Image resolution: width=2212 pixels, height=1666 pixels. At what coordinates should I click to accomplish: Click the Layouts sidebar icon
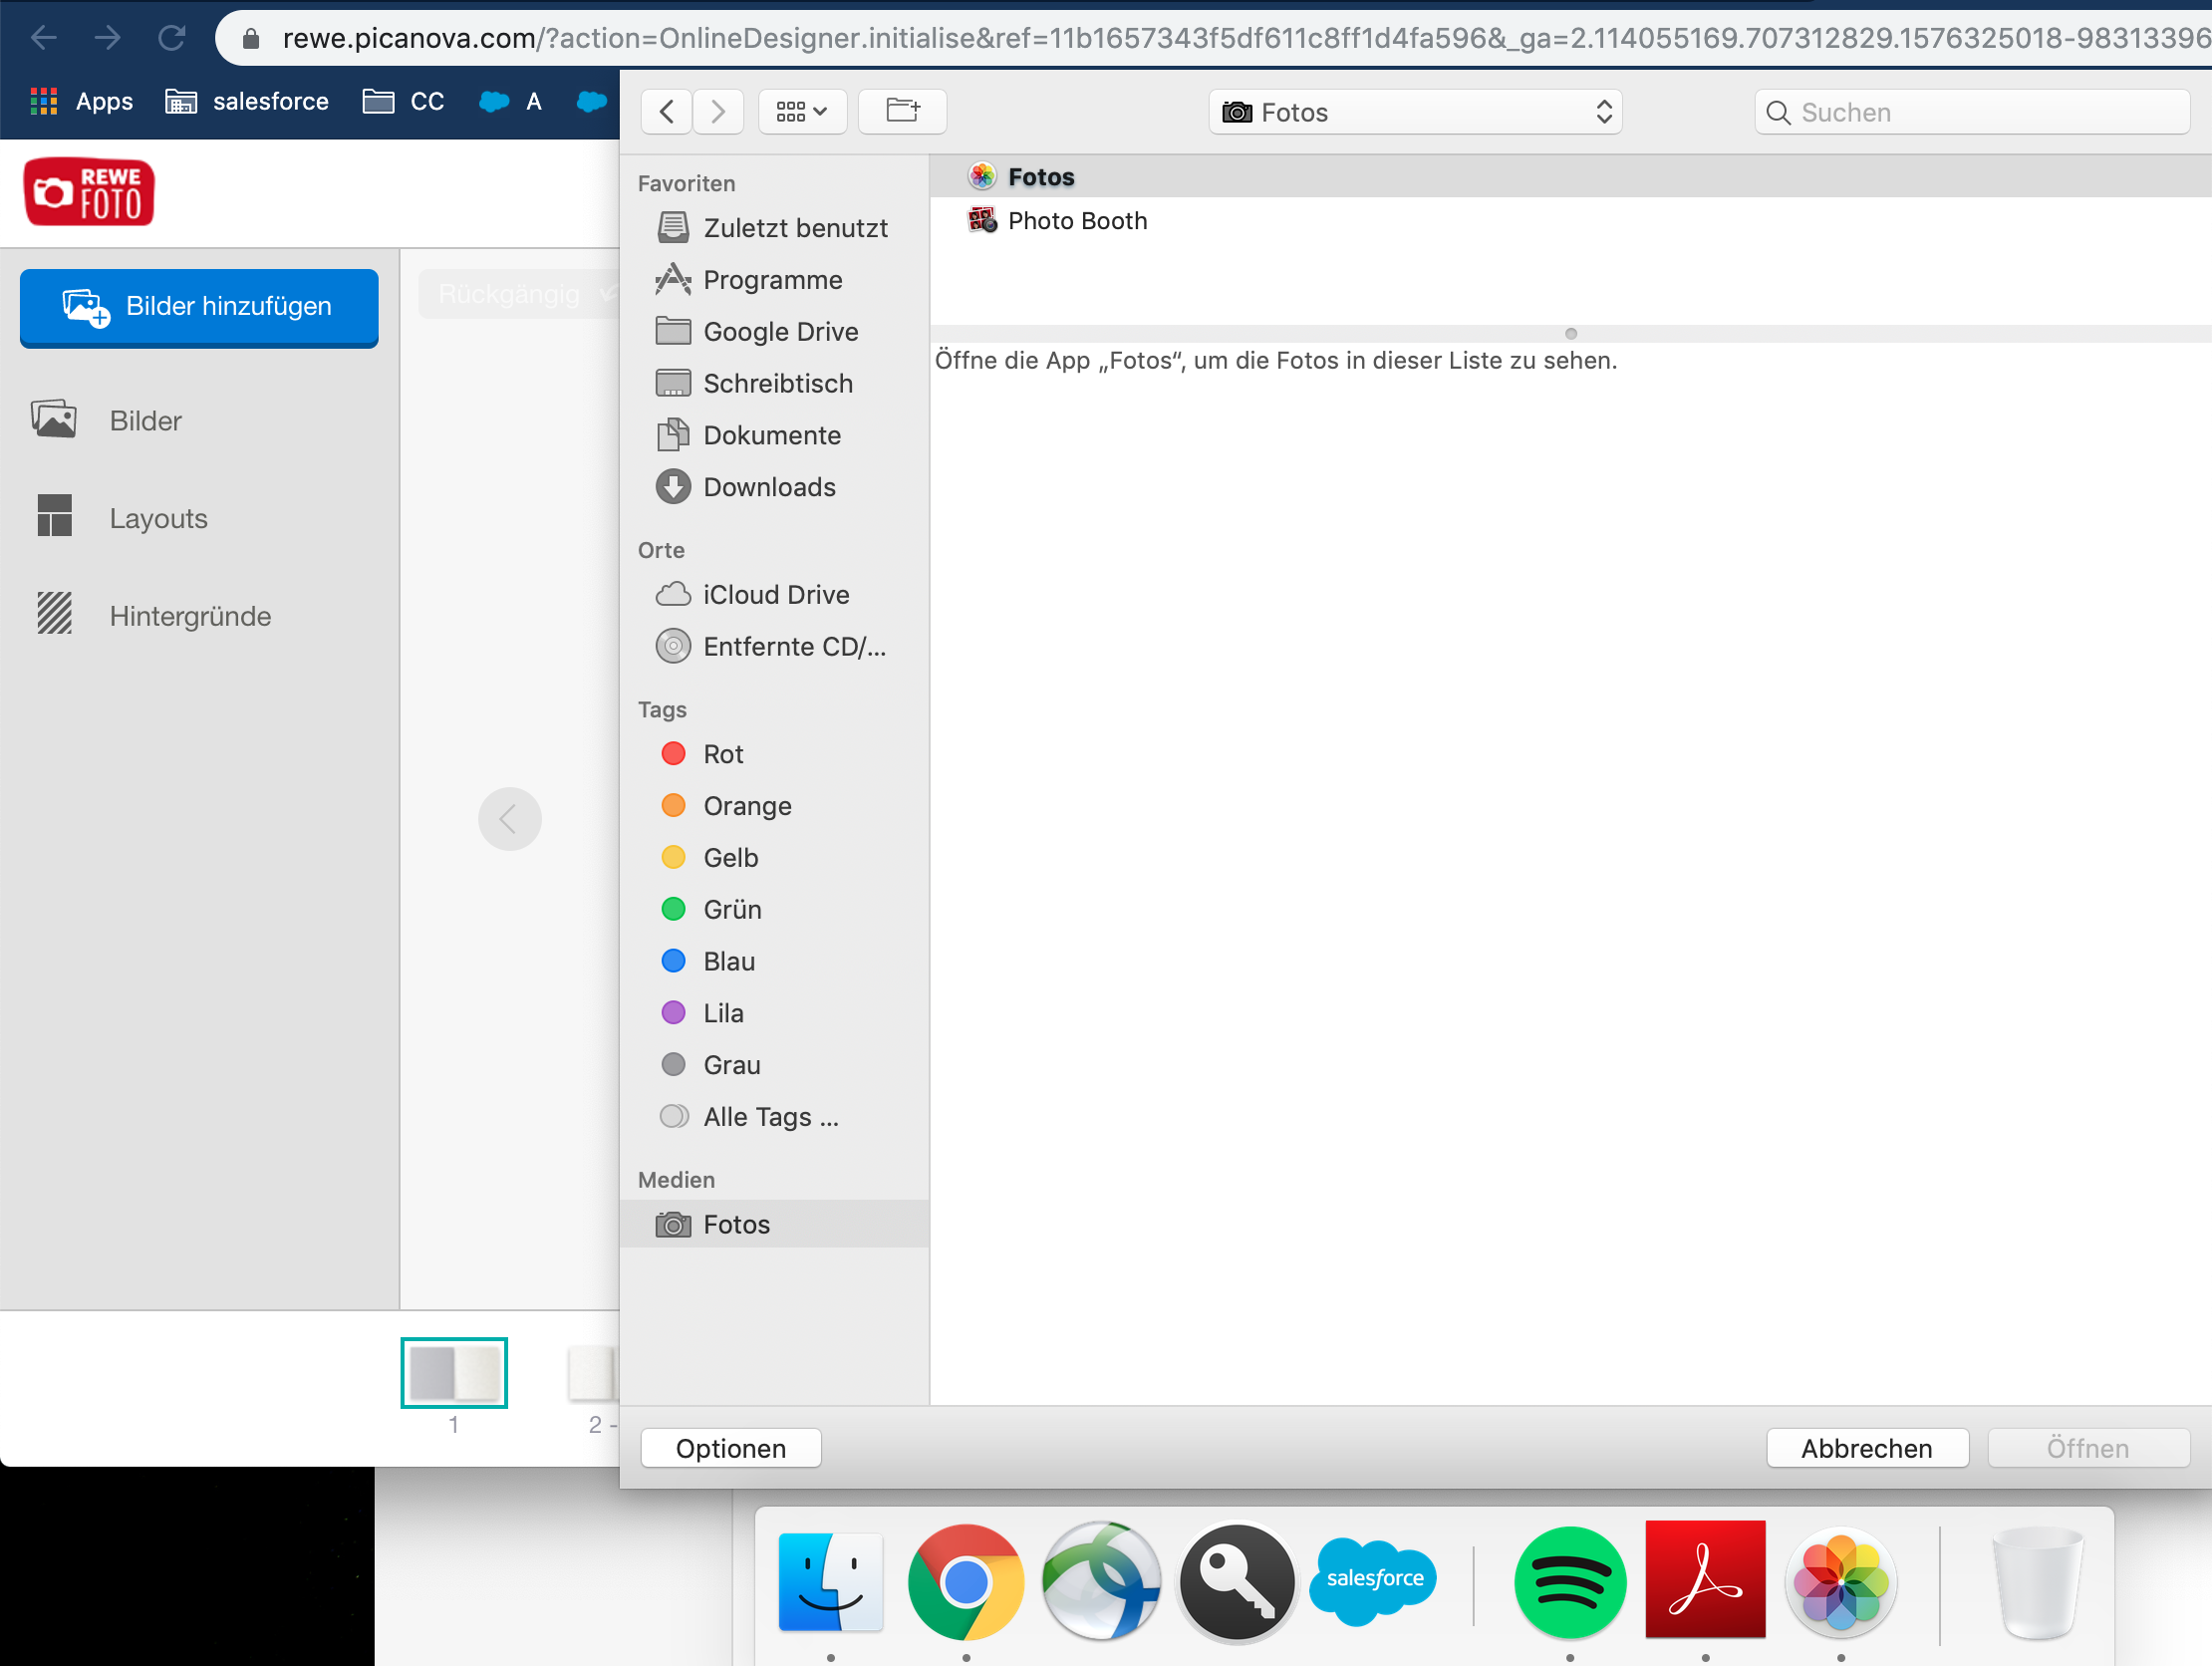[55, 516]
